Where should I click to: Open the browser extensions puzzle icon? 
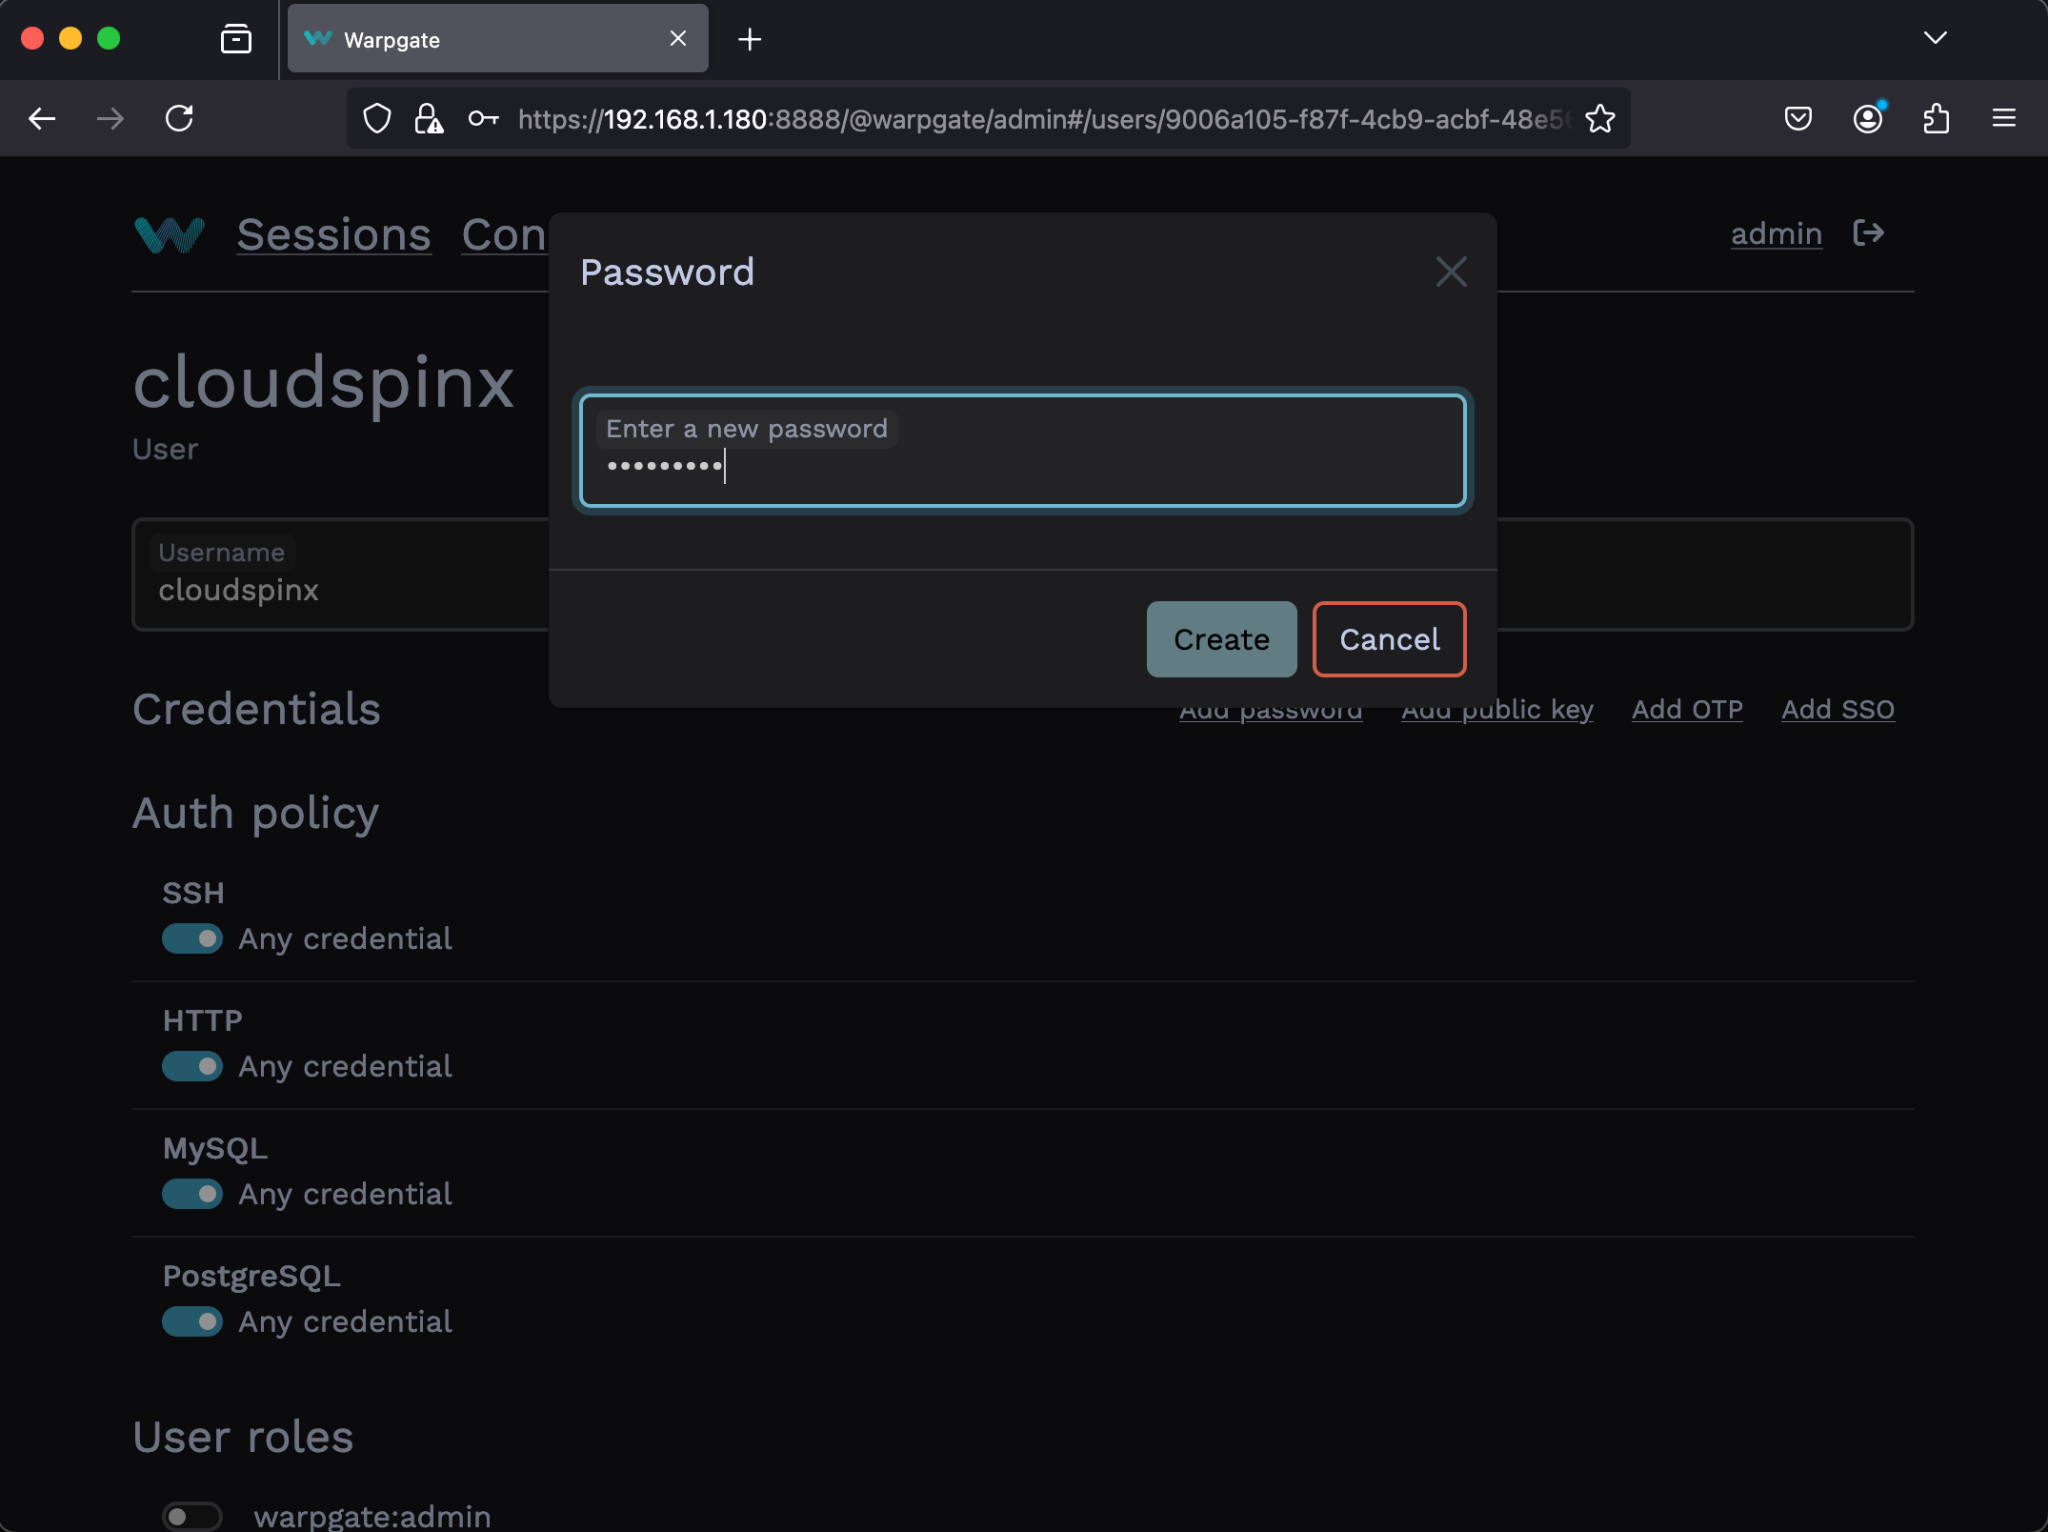point(1937,118)
